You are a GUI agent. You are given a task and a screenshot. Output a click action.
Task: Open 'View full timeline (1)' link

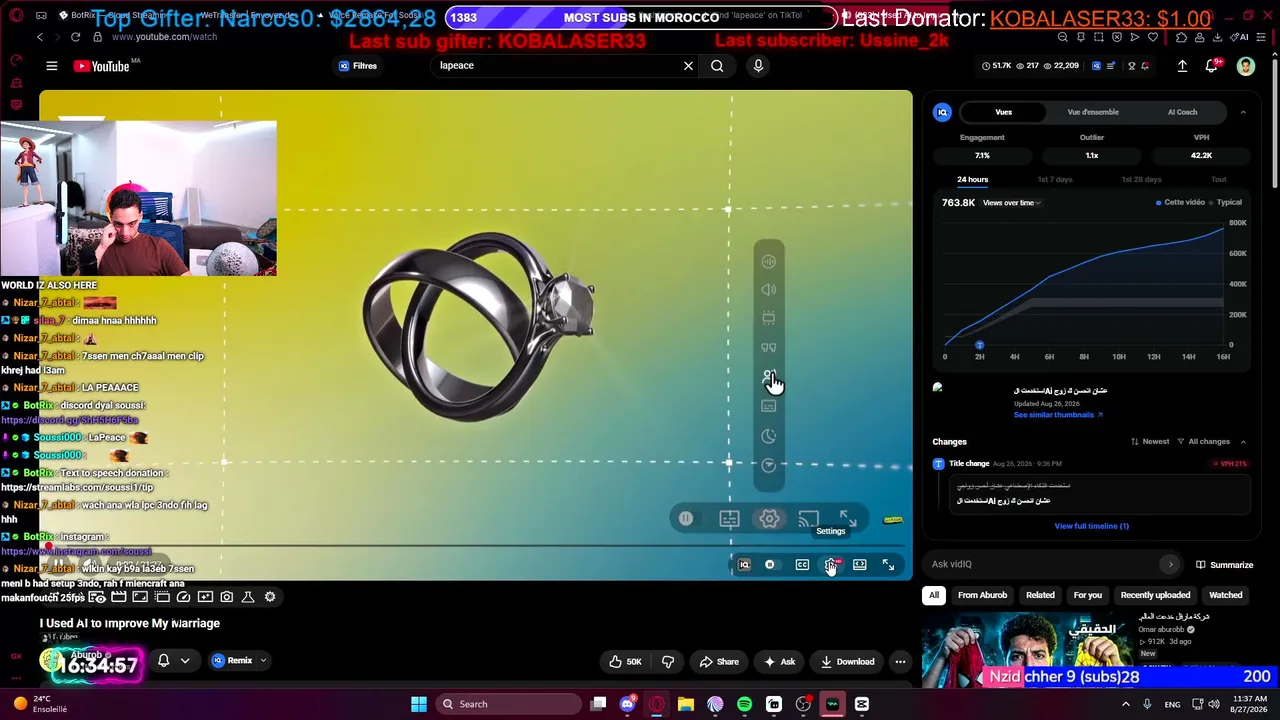point(1091,526)
